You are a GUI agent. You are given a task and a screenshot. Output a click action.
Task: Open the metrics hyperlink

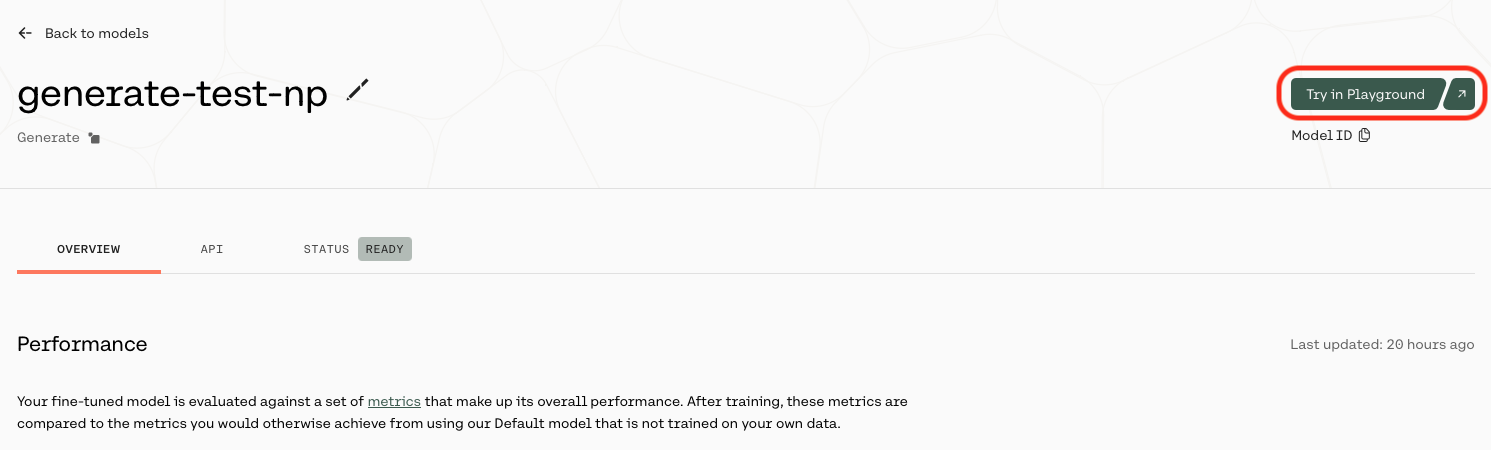(x=394, y=401)
